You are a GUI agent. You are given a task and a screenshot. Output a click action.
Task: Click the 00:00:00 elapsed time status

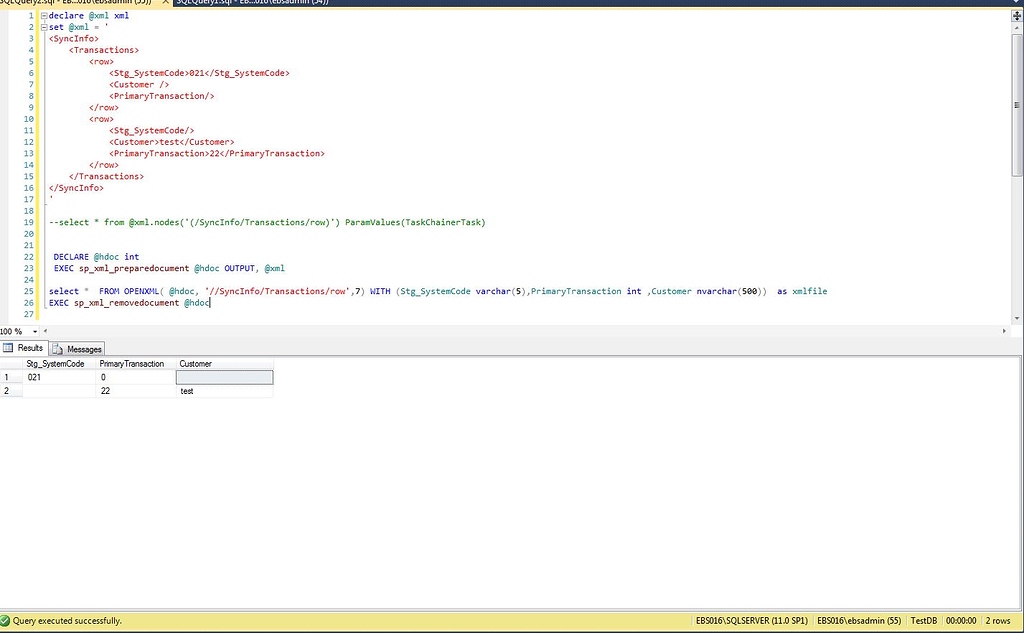coord(961,621)
